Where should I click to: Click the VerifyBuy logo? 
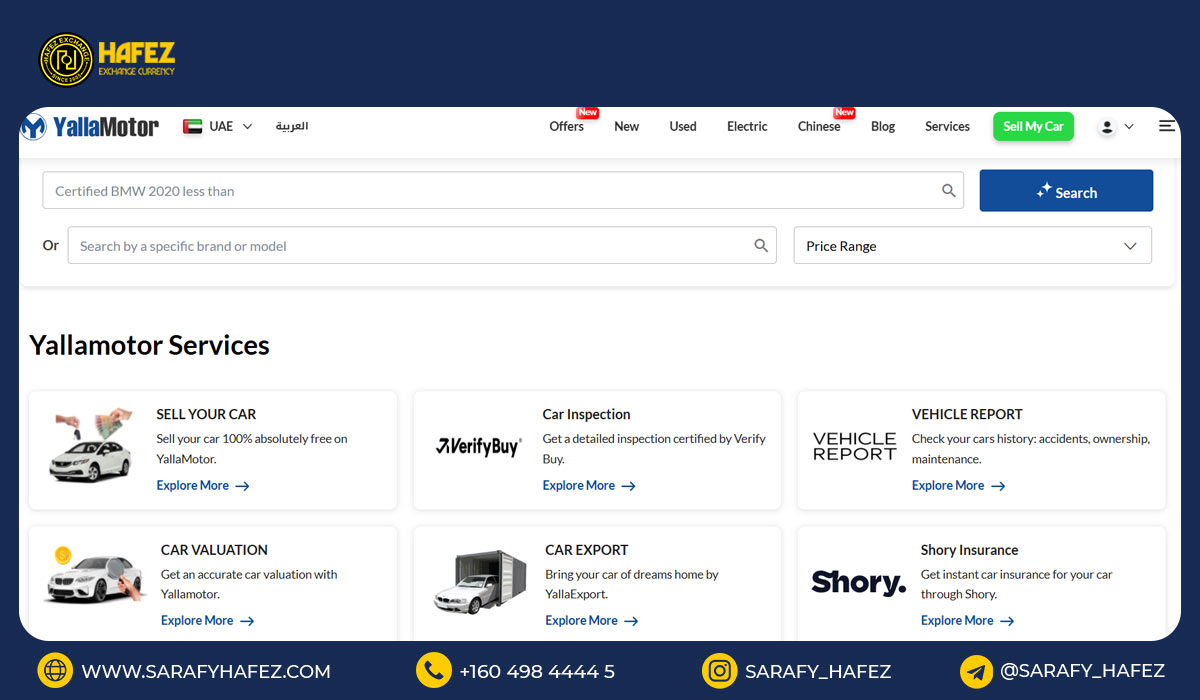pos(478,447)
